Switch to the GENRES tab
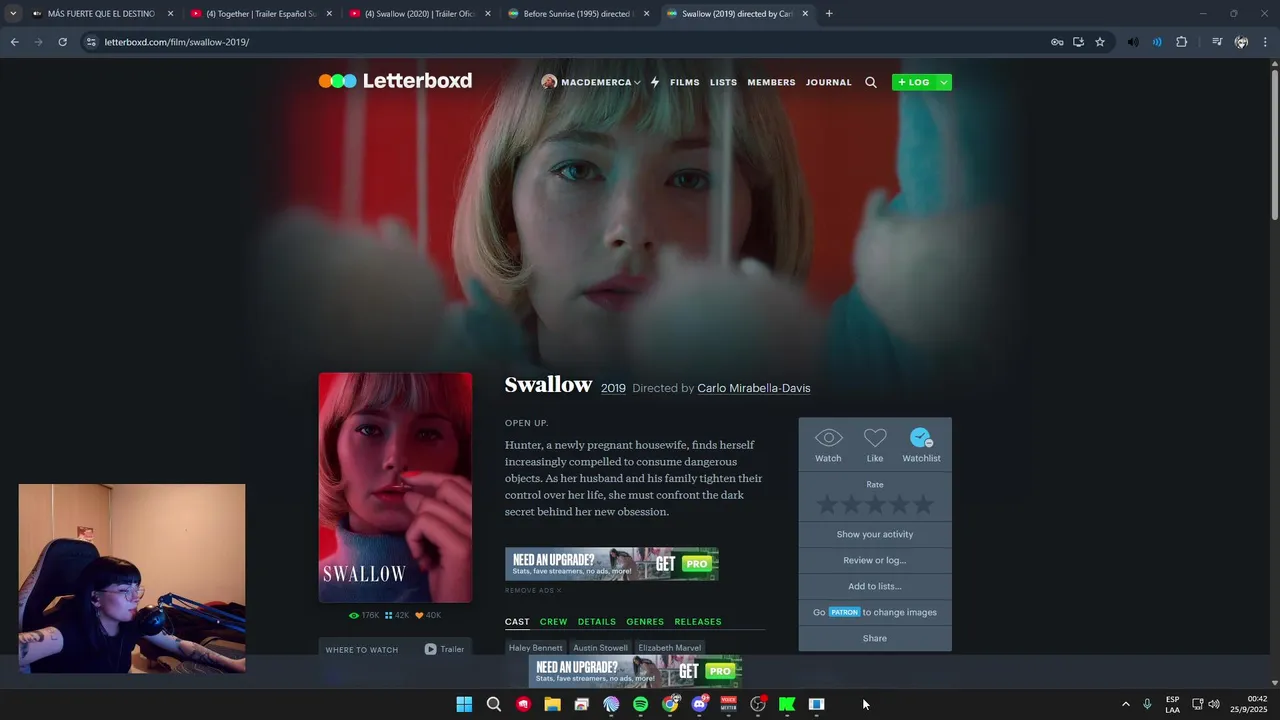This screenshot has width=1280, height=720. (645, 622)
